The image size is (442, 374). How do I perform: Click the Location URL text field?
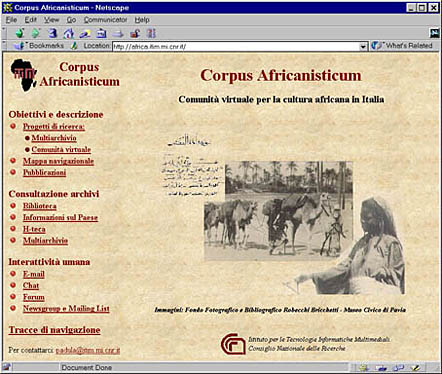236,46
